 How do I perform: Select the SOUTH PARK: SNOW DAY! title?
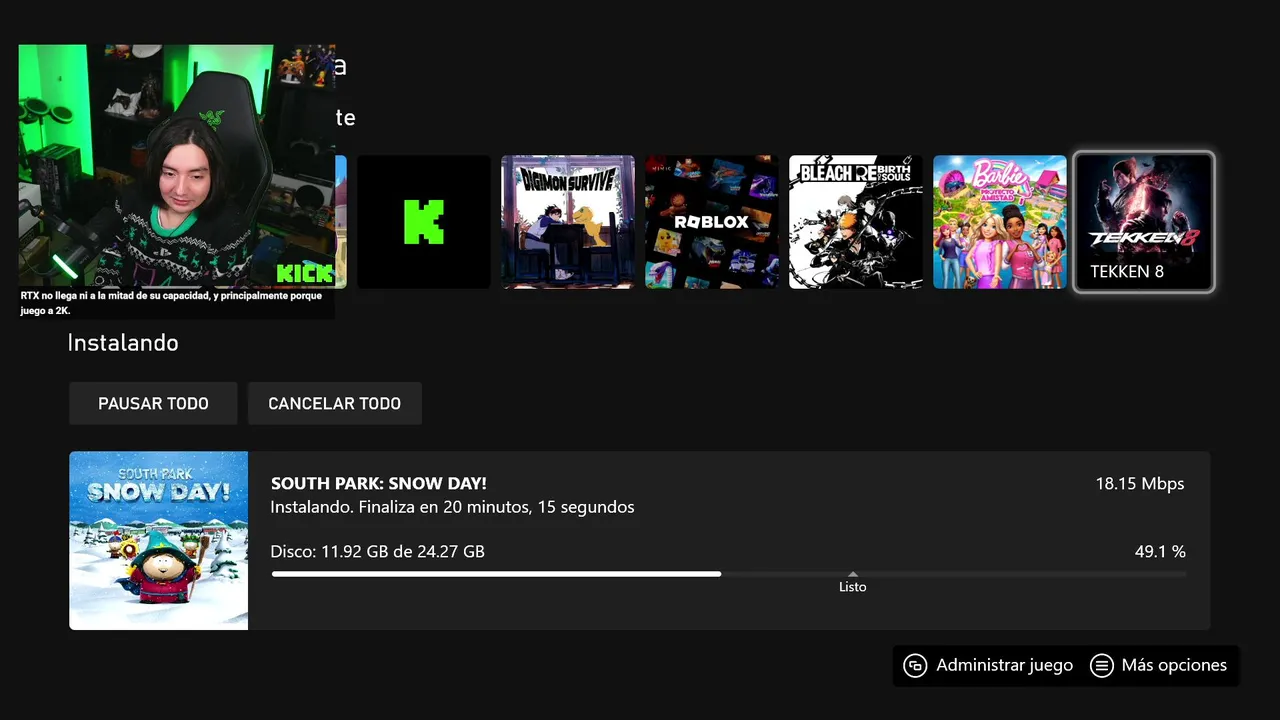(x=379, y=484)
